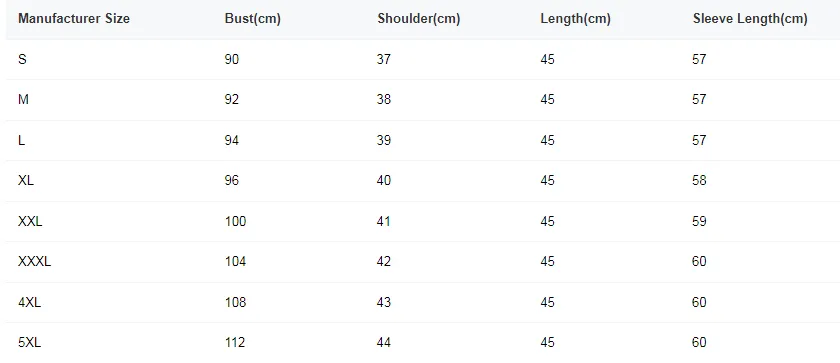Click the Shoulder(cm) column header
Image resolution: width=840 pixels, height=363 pixels.
(x=418, y=19)
